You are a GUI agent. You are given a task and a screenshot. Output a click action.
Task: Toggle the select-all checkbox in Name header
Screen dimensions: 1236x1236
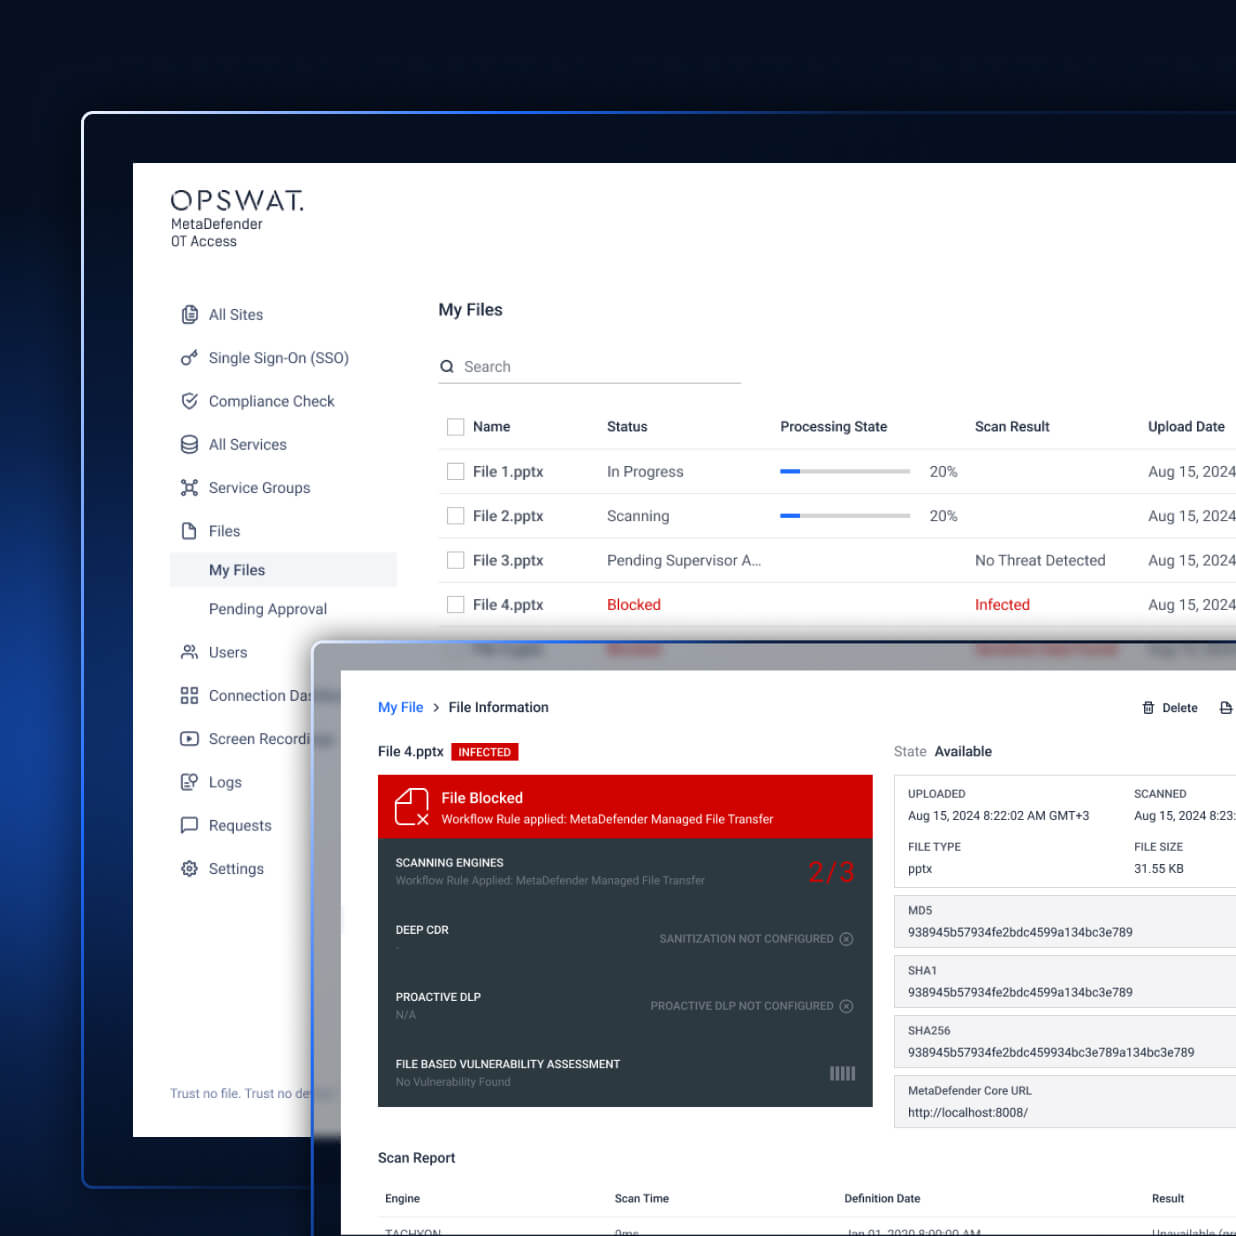(x=456, y=426)
